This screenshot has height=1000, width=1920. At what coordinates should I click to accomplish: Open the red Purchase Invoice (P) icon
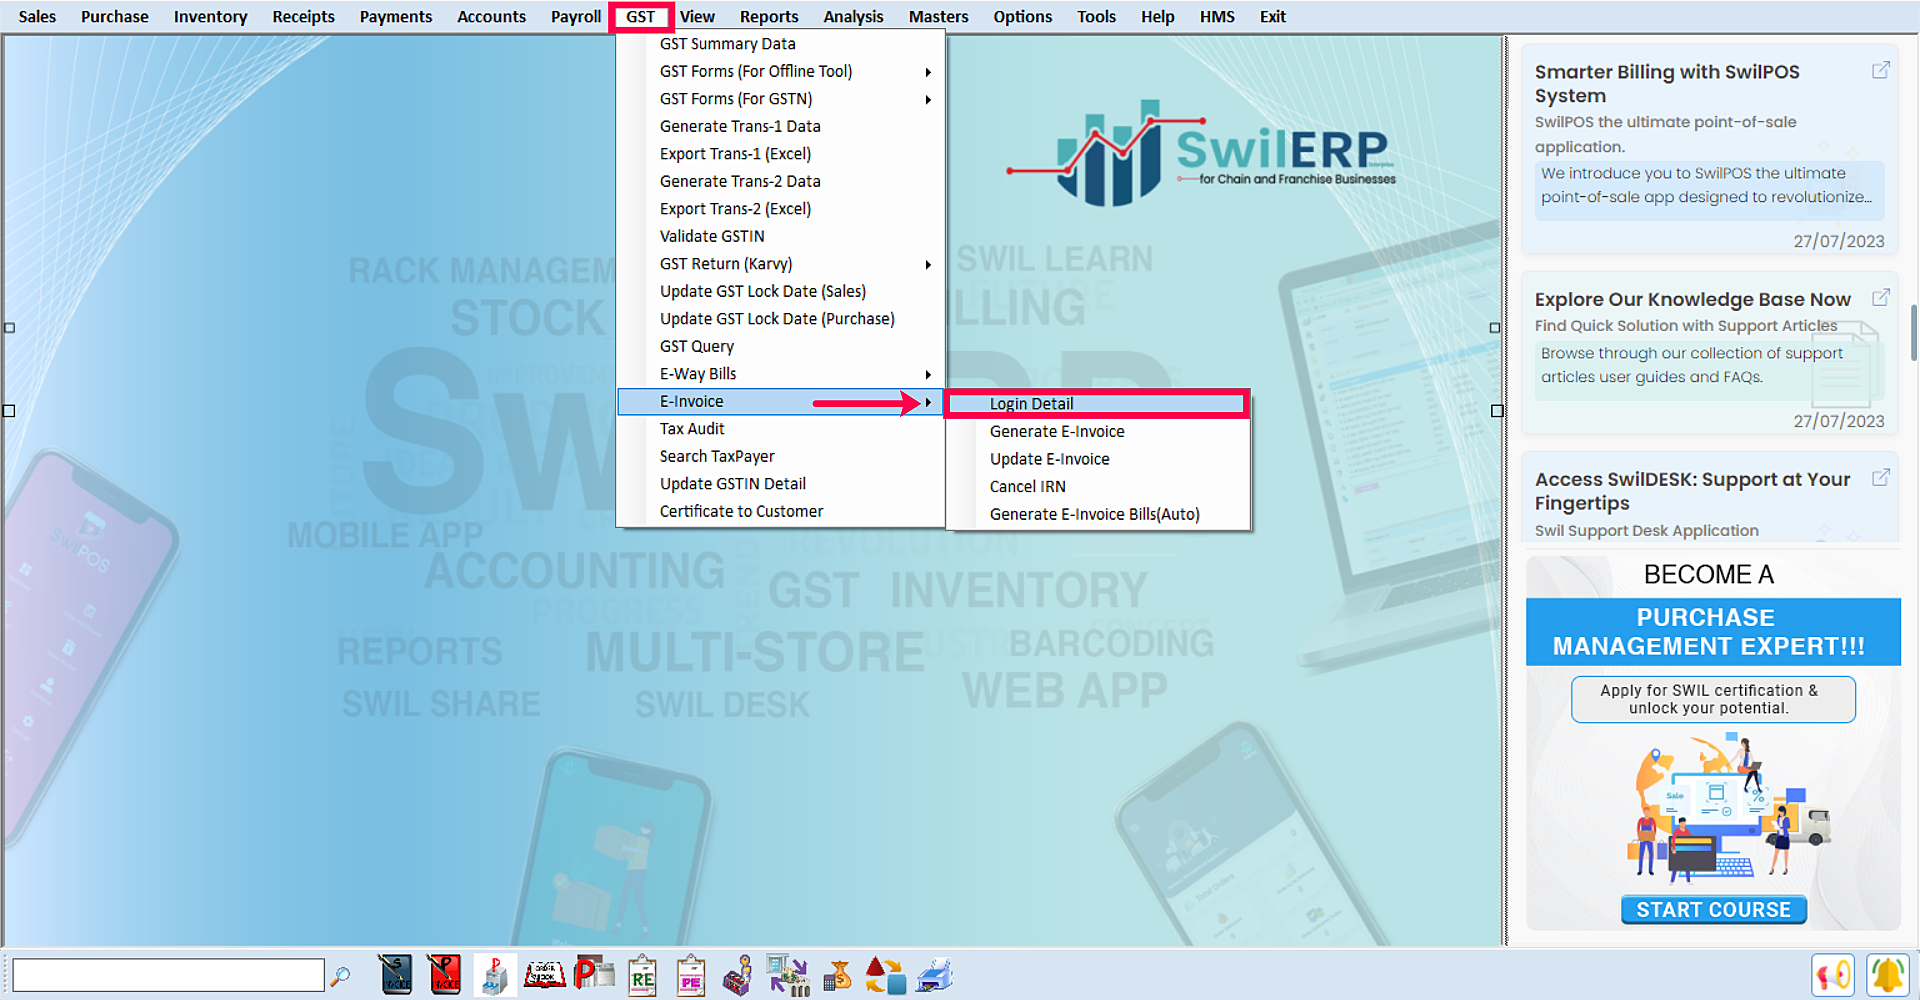click(445, 975)
